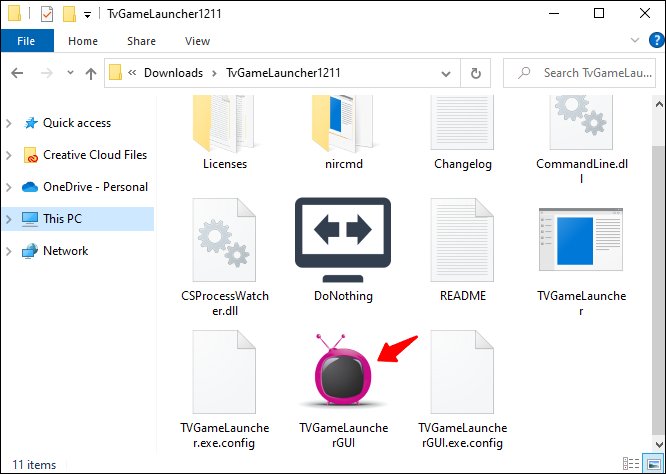Click the vertical scrollbar down arrow
Image resolution: width=666 pixels, height=474 pixels.
pos(659,445)
